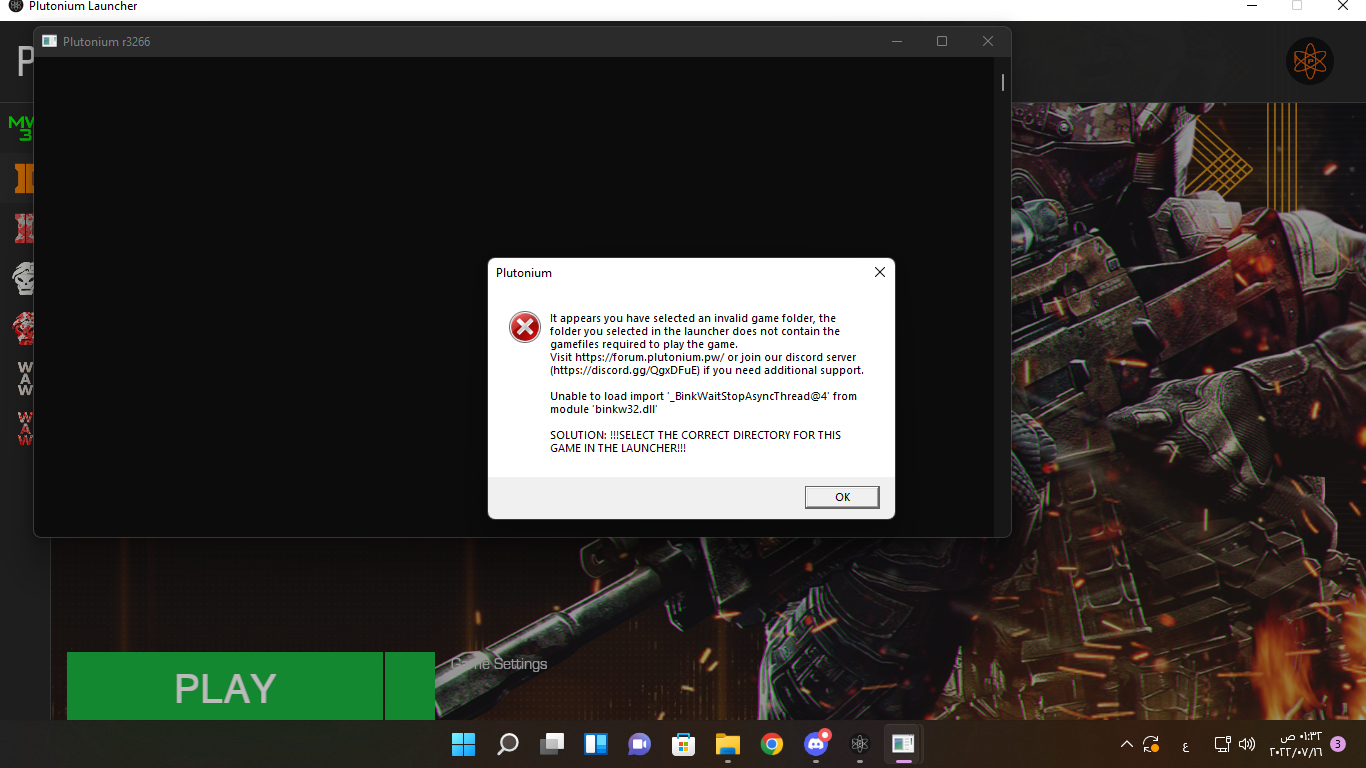1366x768 pixels.
Task: Open Discord from the taskbar
Action: click(x=816, y=744)
